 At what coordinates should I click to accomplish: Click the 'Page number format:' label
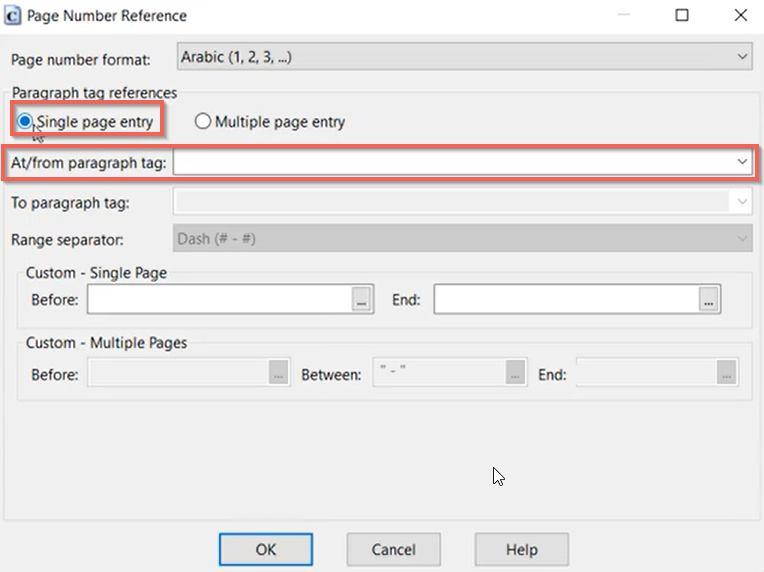80,59
